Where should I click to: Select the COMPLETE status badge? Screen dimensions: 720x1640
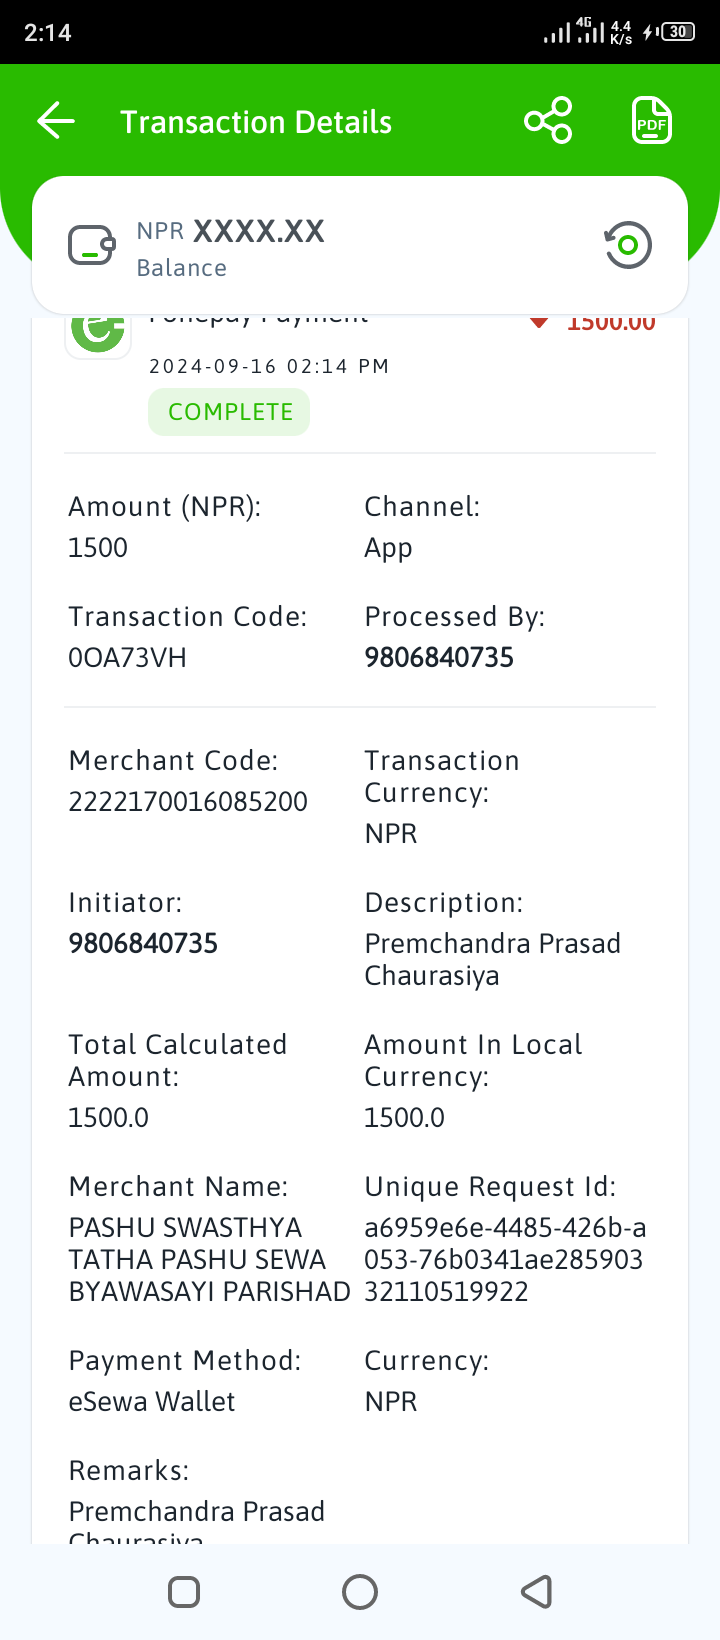click(229, 412)
